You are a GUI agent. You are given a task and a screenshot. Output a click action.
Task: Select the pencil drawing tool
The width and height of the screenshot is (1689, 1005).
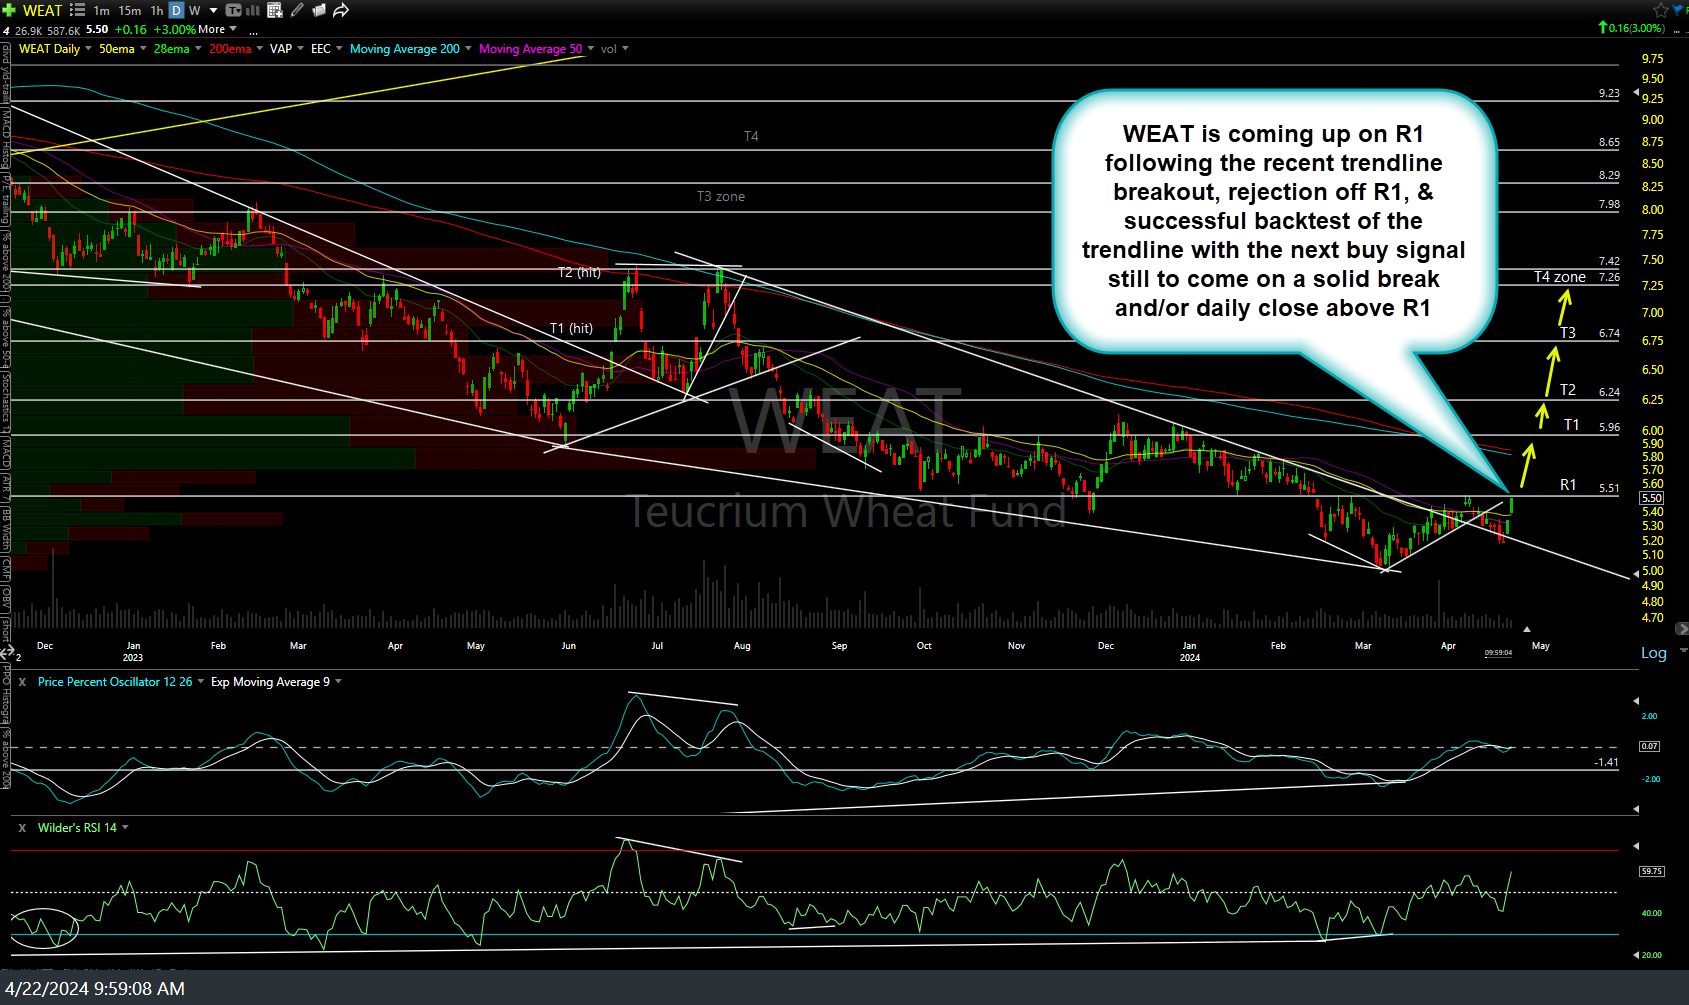(297, 10)
